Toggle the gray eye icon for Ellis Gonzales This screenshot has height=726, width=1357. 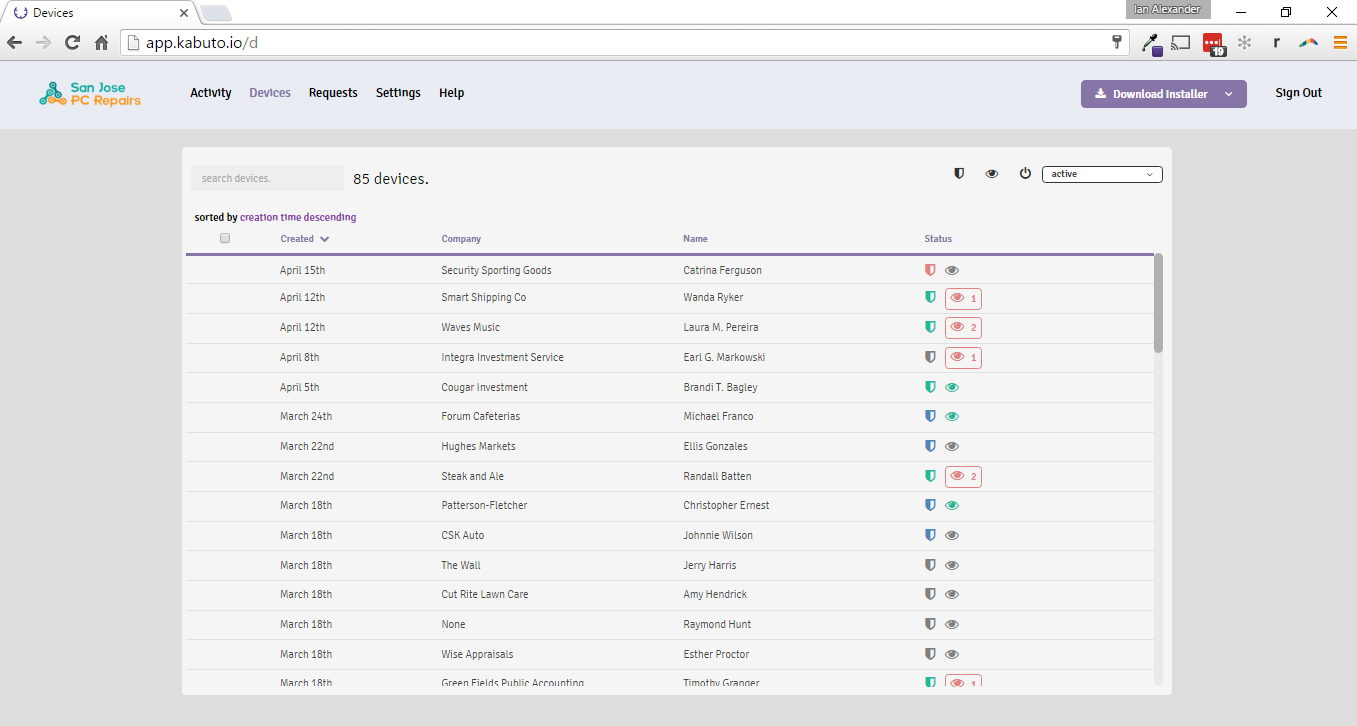tap(952, 446)
